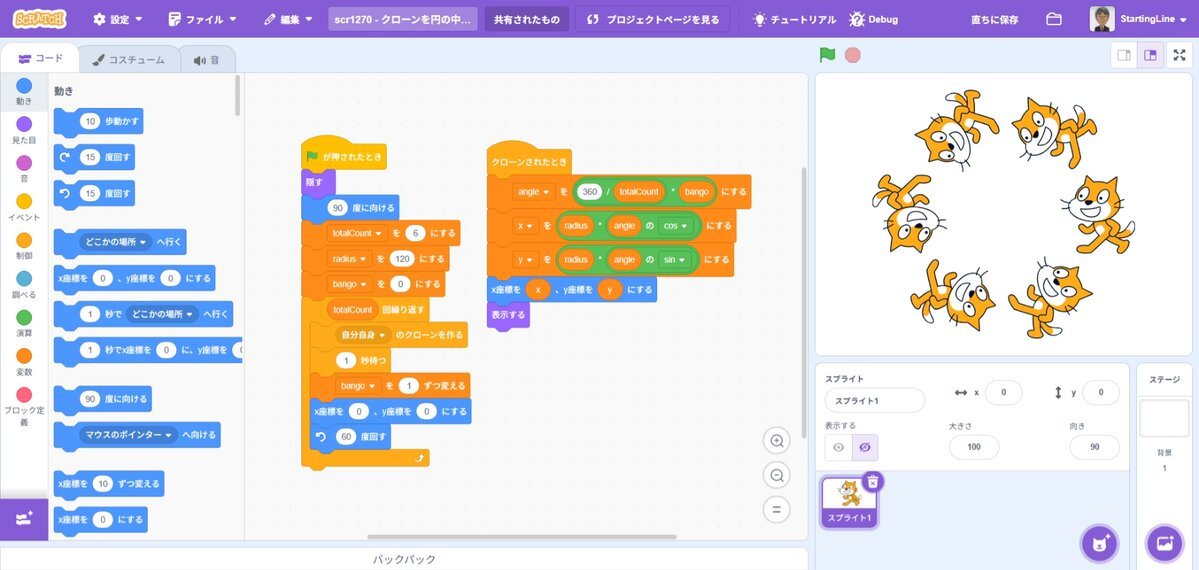Open the My Stuff folder icon

point(1054,19)
